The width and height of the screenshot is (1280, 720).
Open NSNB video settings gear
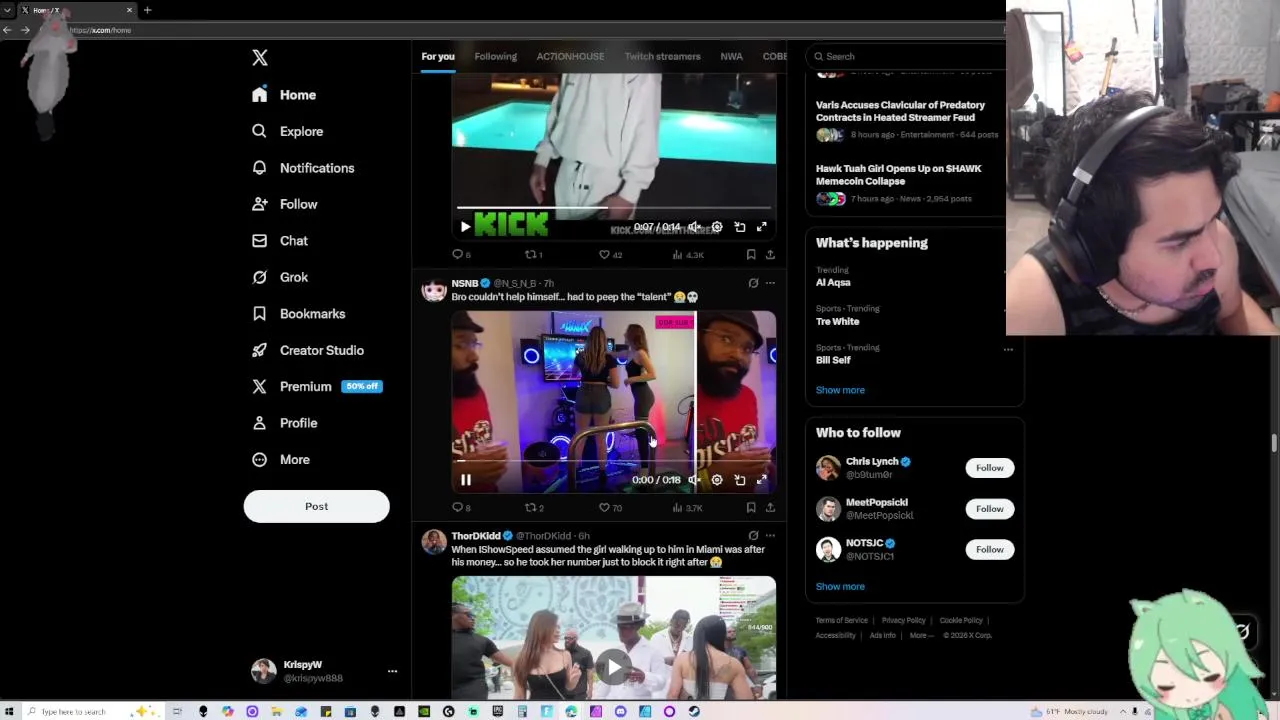717,480
